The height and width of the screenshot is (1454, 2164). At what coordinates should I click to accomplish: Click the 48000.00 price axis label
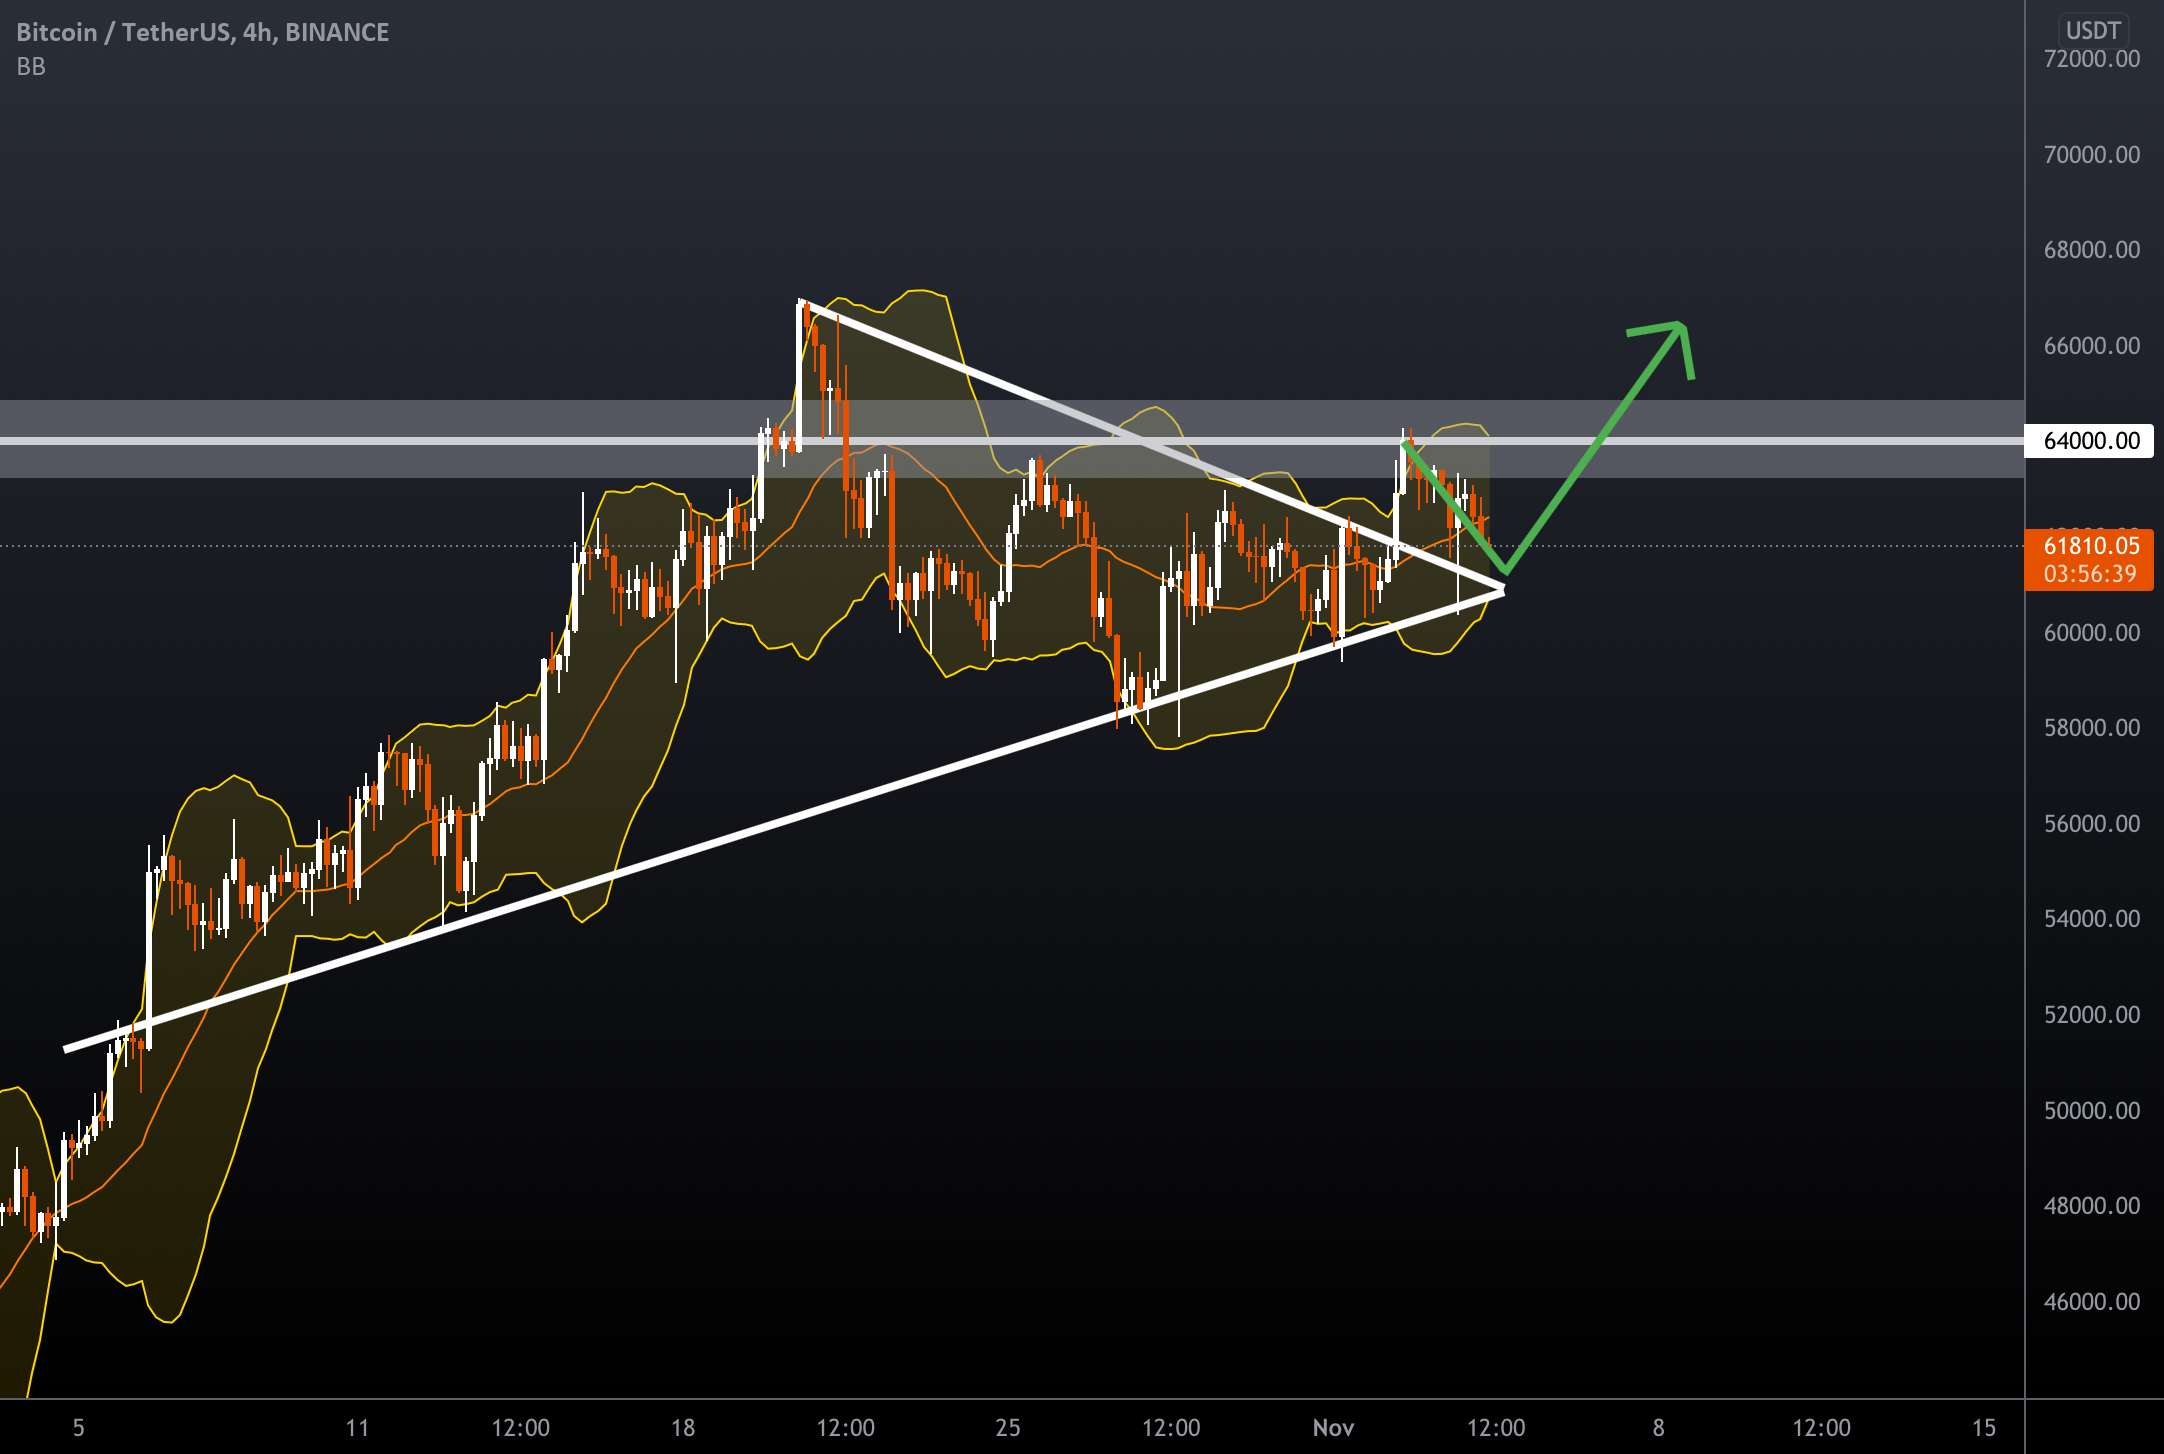pyautogui.click(x=2092, y=1206)
